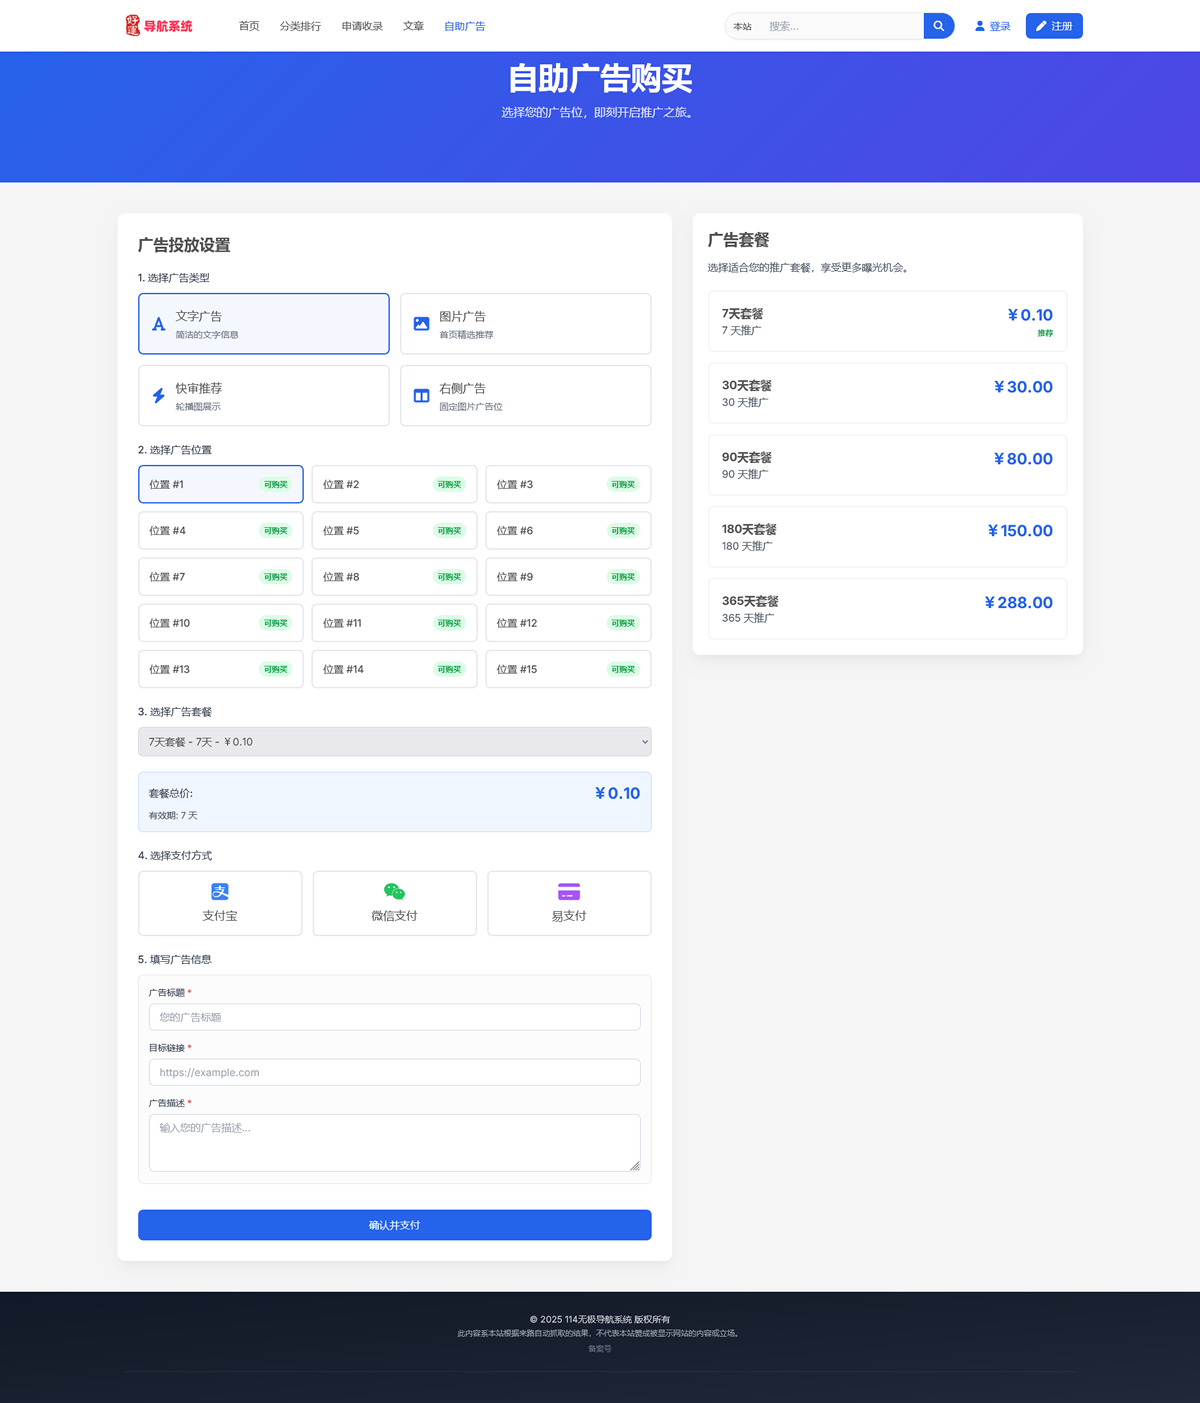Choose ad position #12
Viewport: 1200px width, 1403px height.
[568, 623]
